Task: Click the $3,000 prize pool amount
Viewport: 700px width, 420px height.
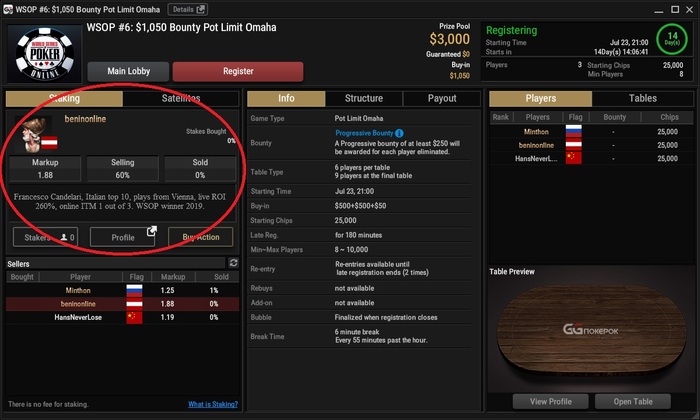Action: [450, 39]
